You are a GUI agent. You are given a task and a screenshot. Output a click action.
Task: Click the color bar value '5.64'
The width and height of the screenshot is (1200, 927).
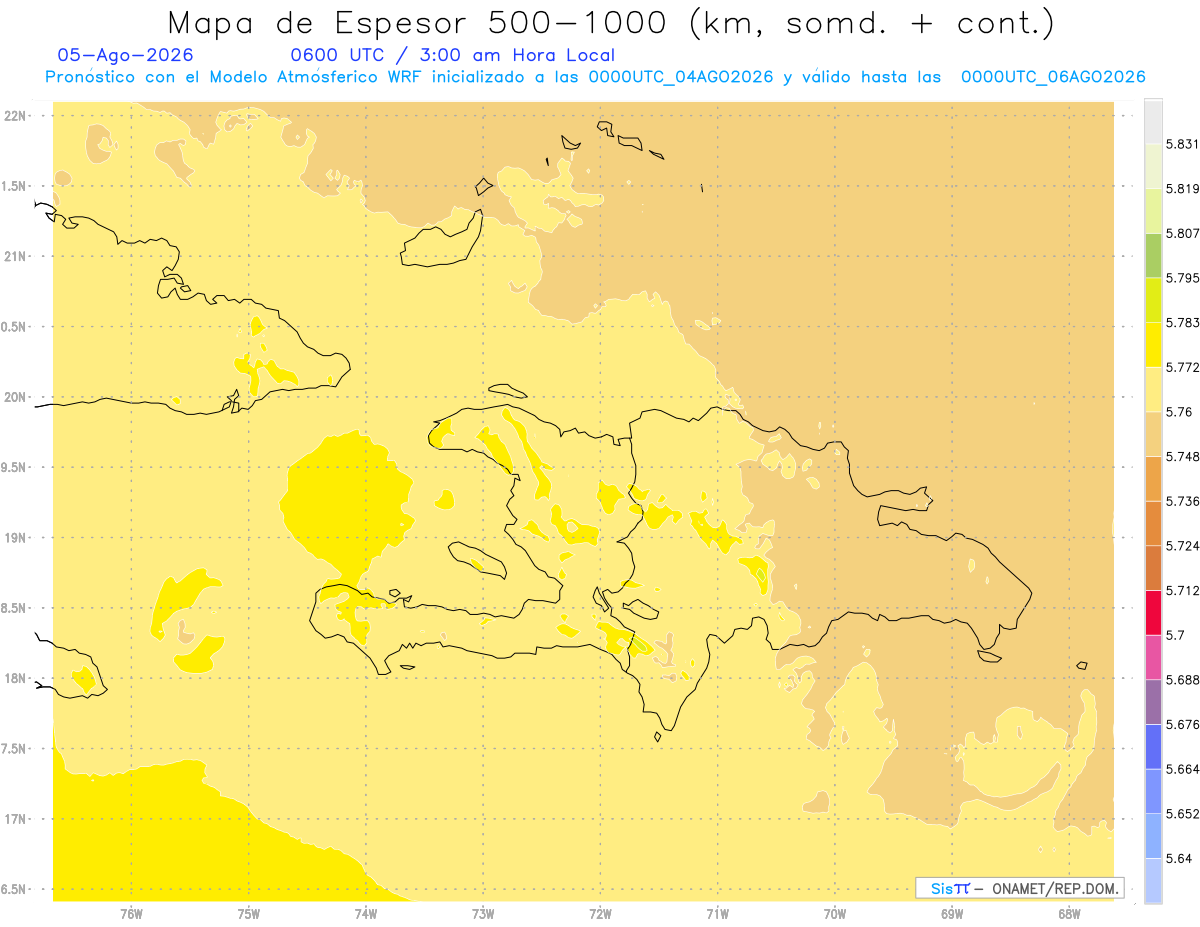[x=1178, y=858]
